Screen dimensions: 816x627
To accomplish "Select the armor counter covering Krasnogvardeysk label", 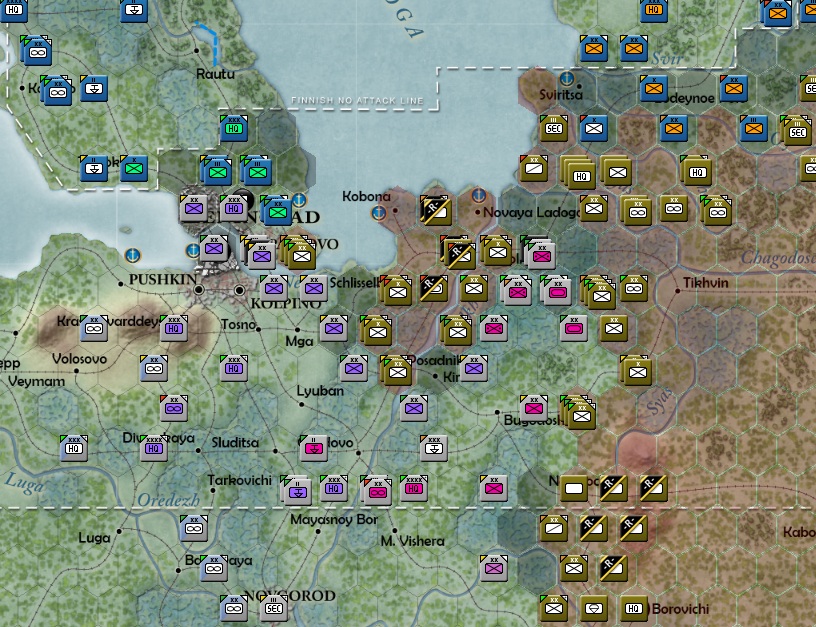I will tap(94, 328).
